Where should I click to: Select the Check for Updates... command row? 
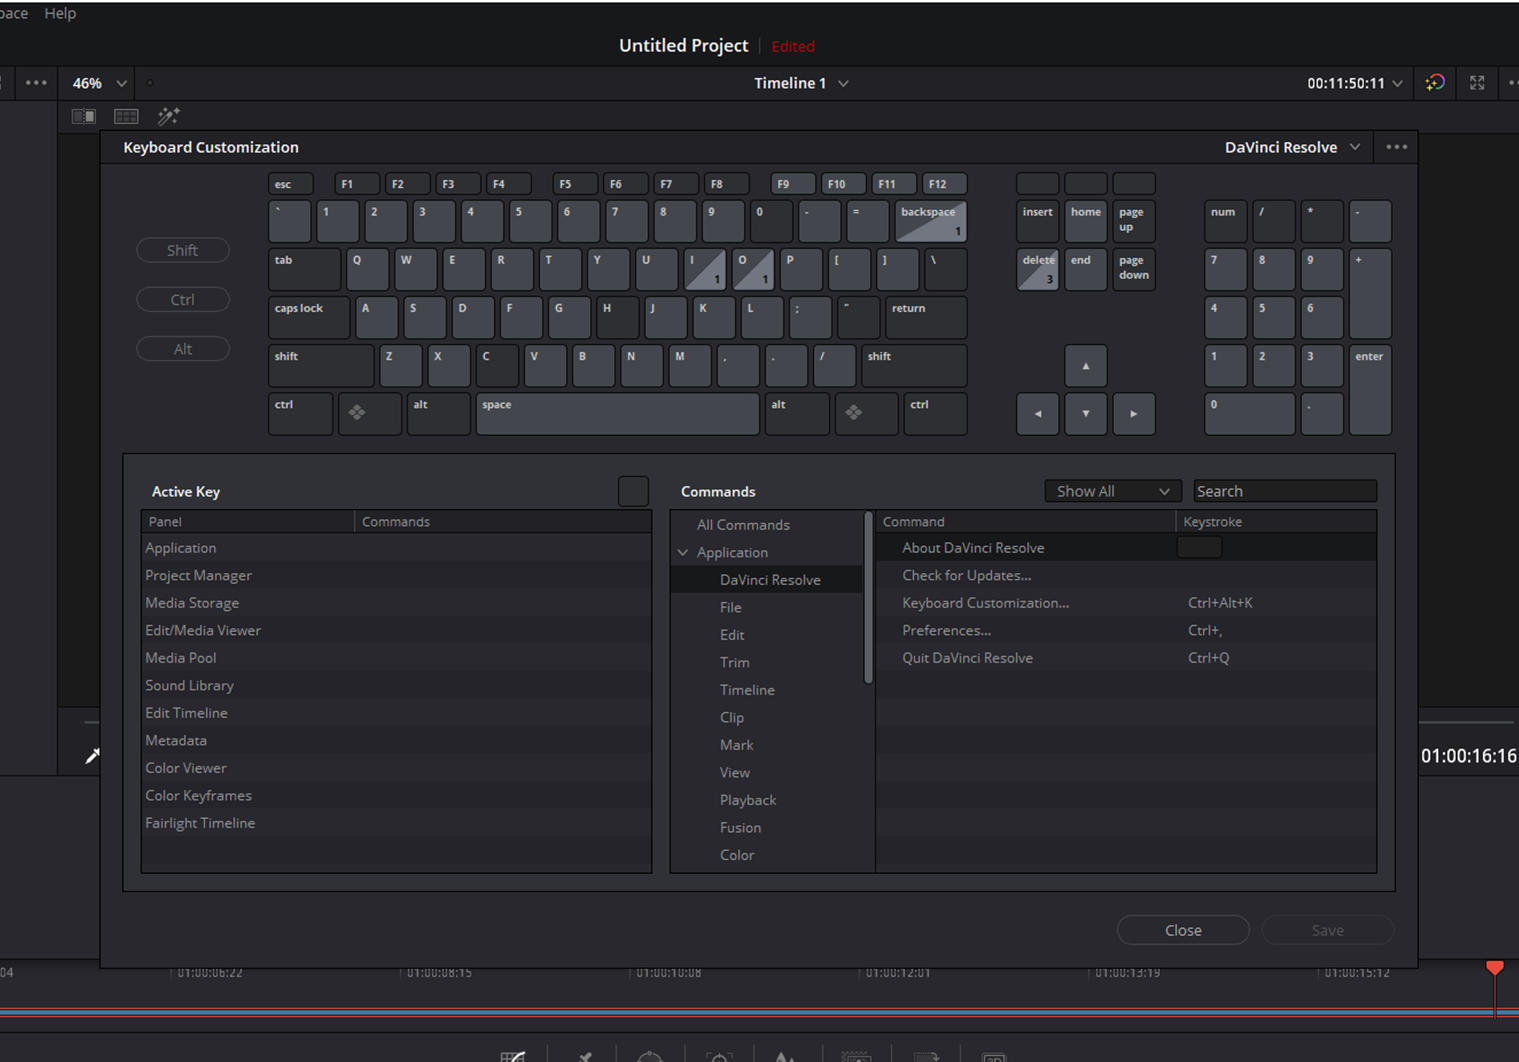pyautogui.click(x=1126, y=575)
